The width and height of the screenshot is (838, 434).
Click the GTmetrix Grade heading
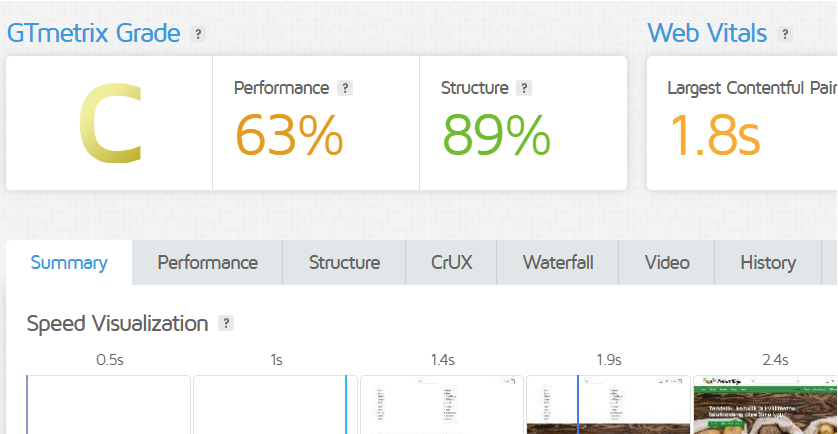click(x=94, y=33)
